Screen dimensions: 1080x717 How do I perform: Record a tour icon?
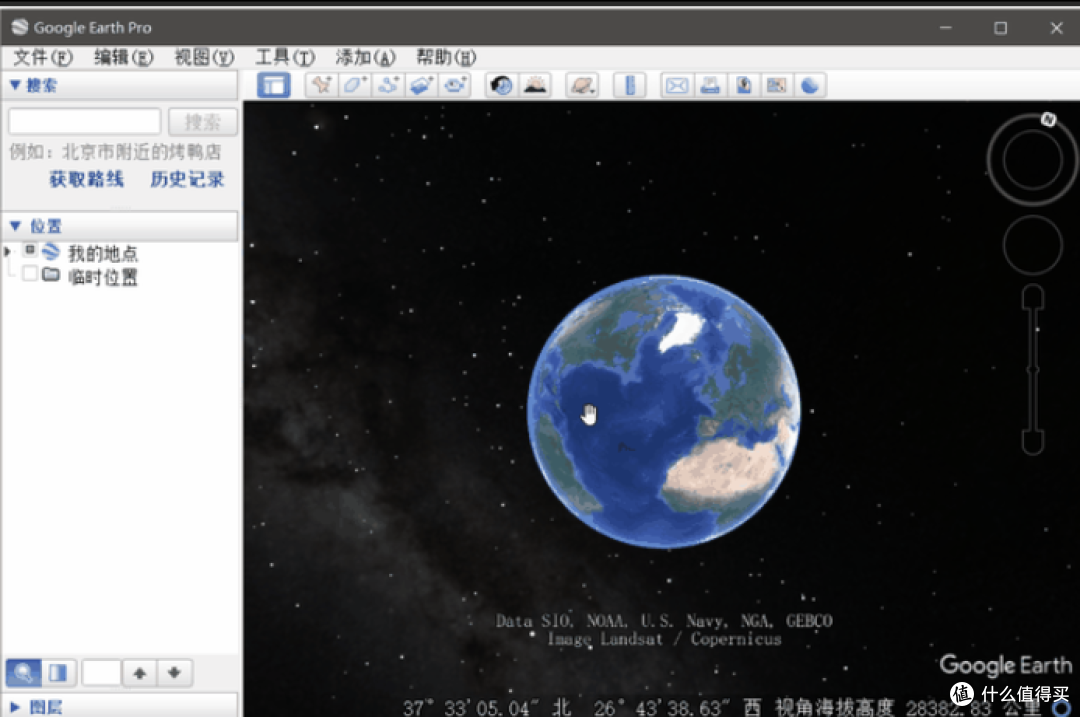pyautogui.click(x=455, y=85)
